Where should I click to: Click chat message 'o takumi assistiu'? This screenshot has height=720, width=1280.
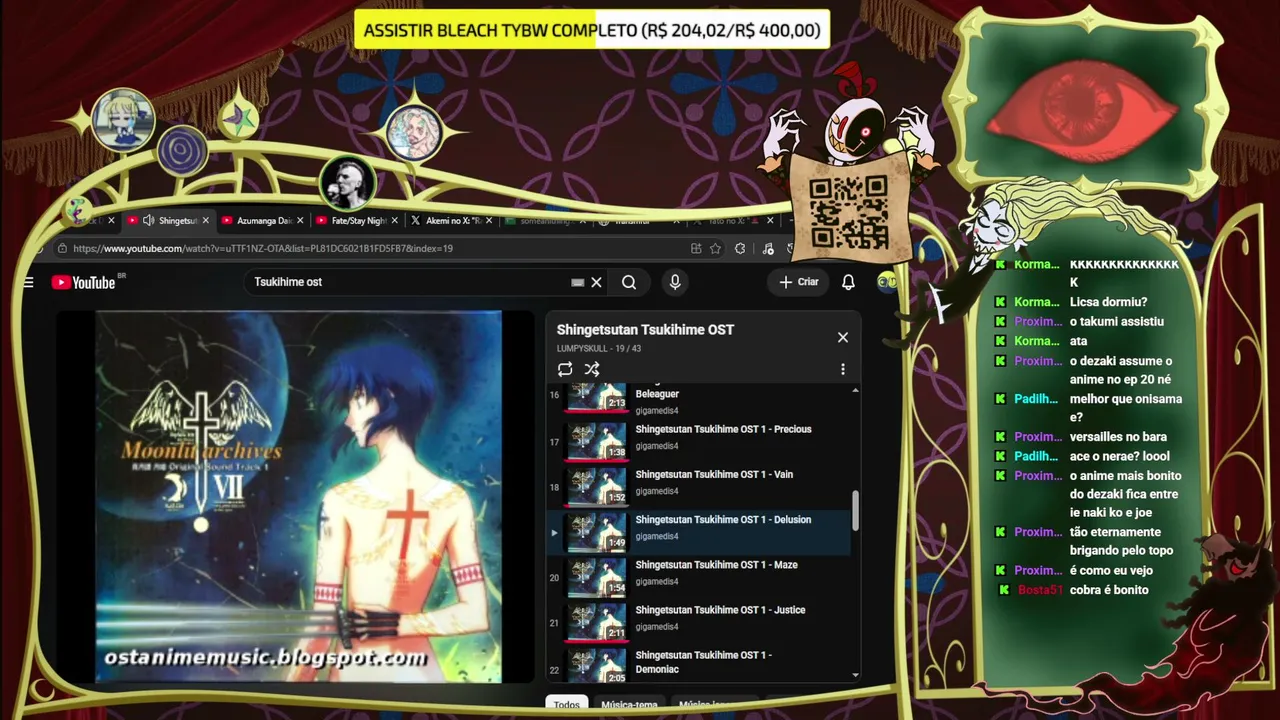pyautogui.click(x=1117, y=322)
